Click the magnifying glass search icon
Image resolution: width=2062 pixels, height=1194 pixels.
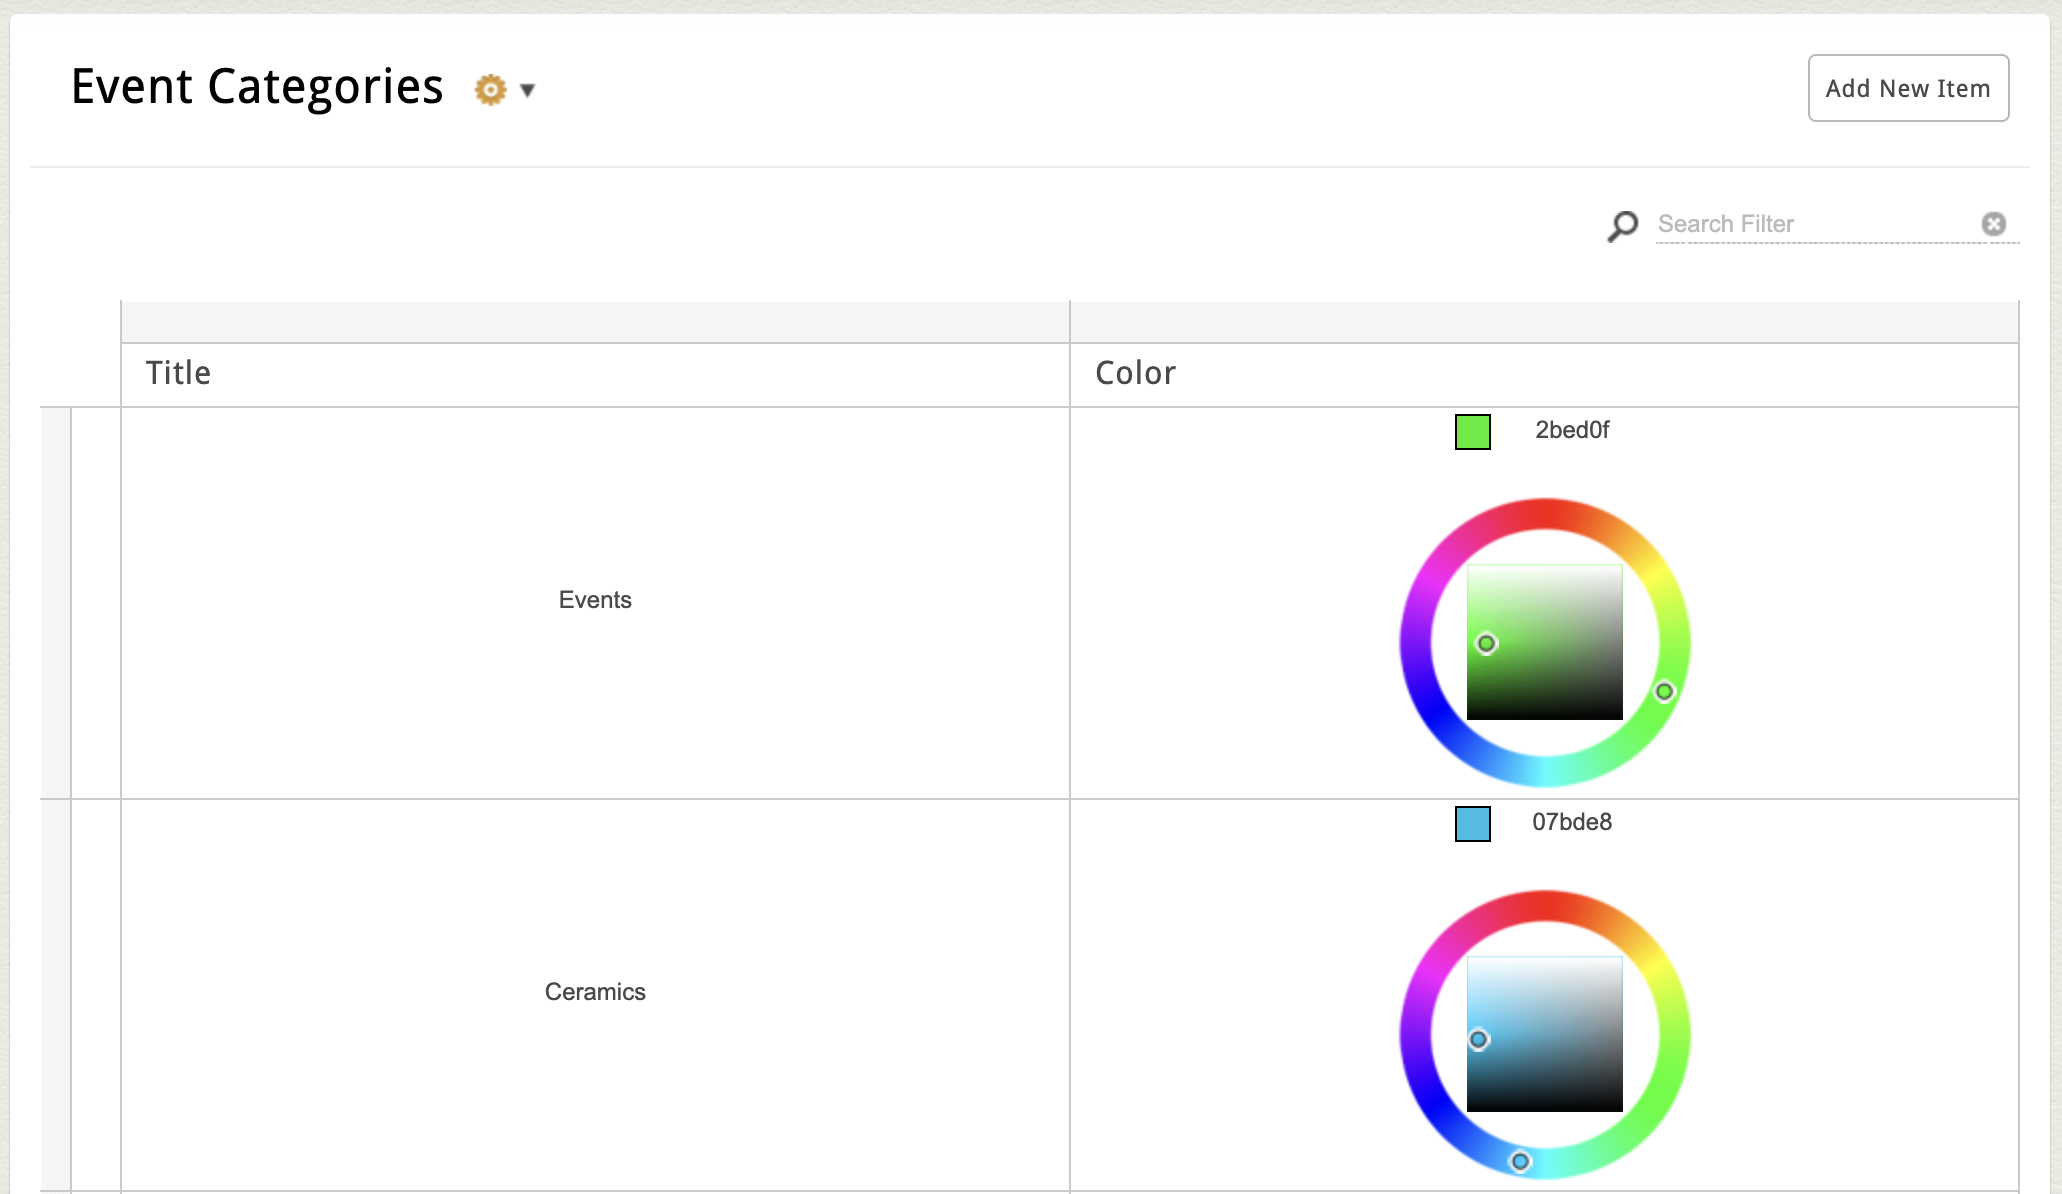coord(1622,225)
